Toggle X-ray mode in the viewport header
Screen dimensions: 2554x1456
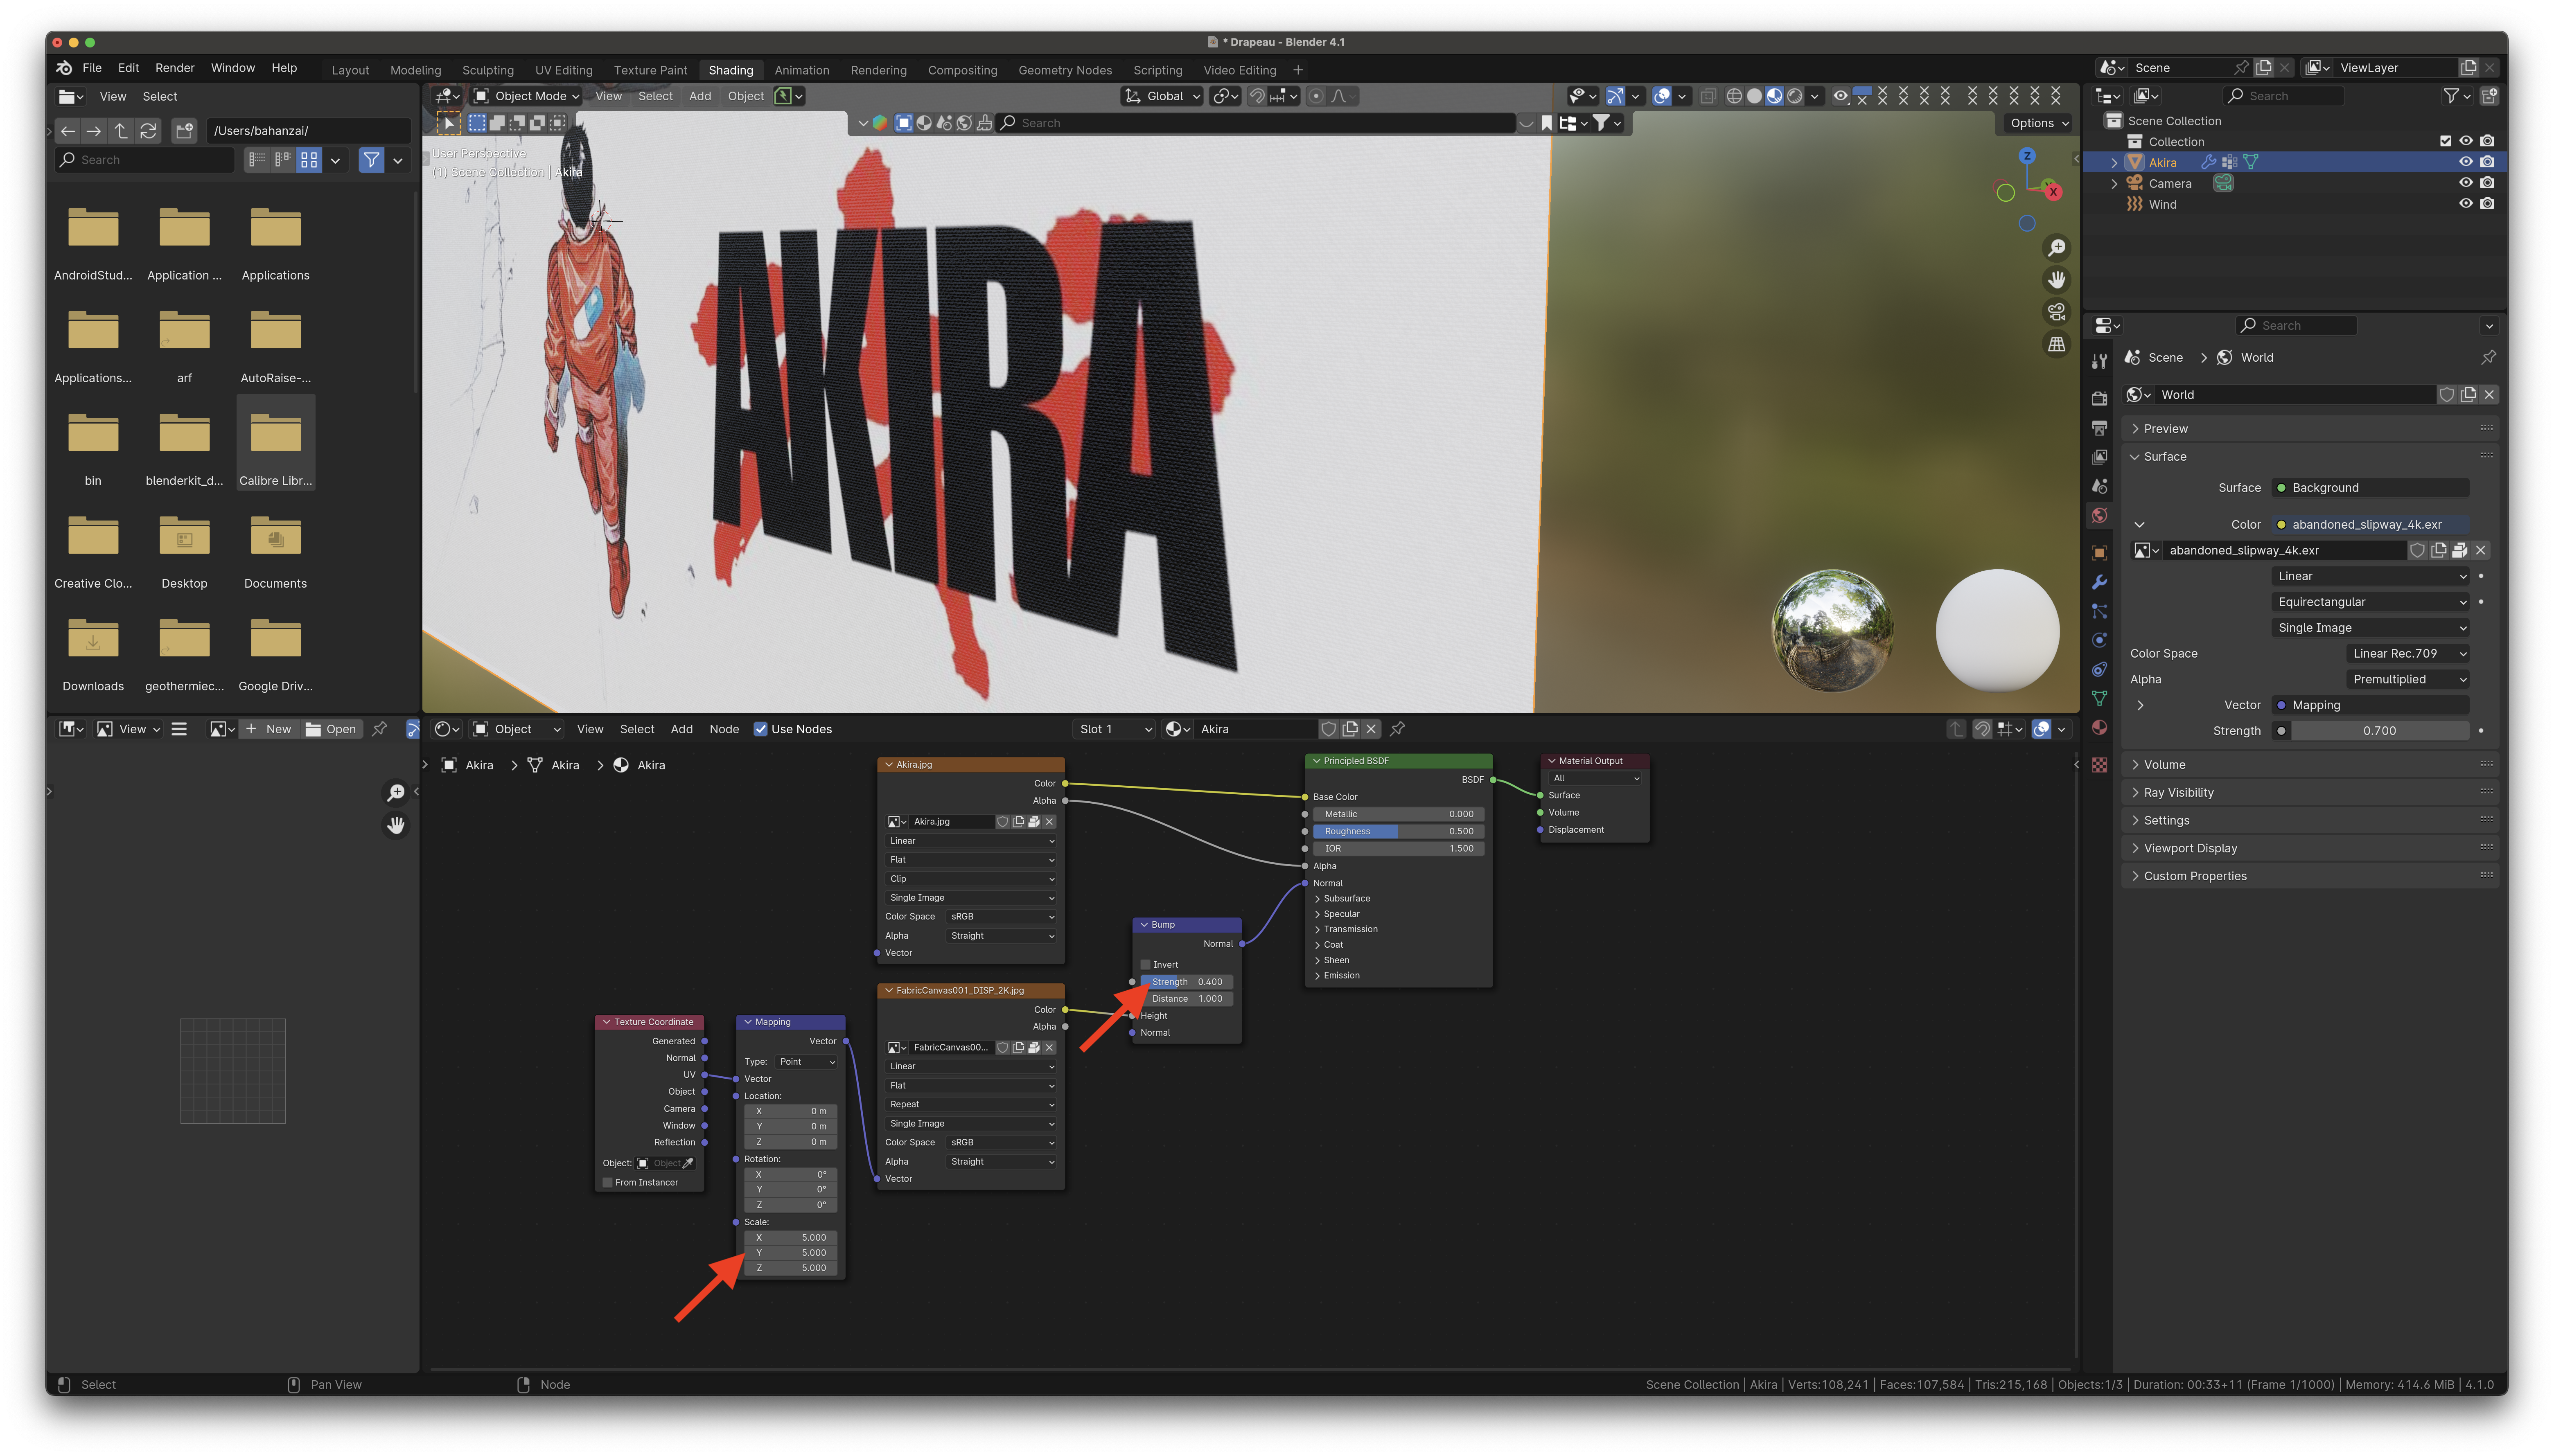pos(1708,96)
